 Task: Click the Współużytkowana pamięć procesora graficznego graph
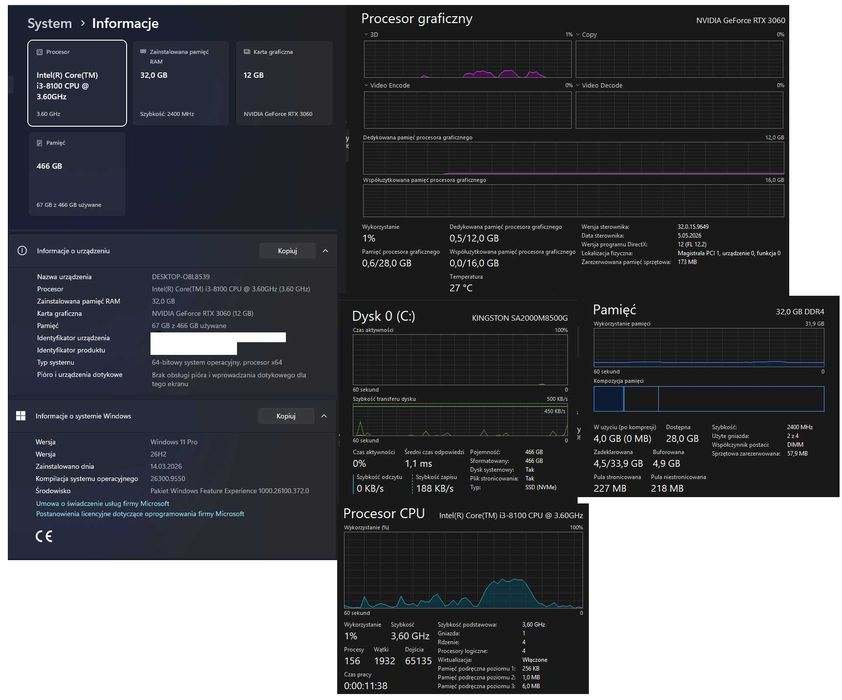(574, 200)
